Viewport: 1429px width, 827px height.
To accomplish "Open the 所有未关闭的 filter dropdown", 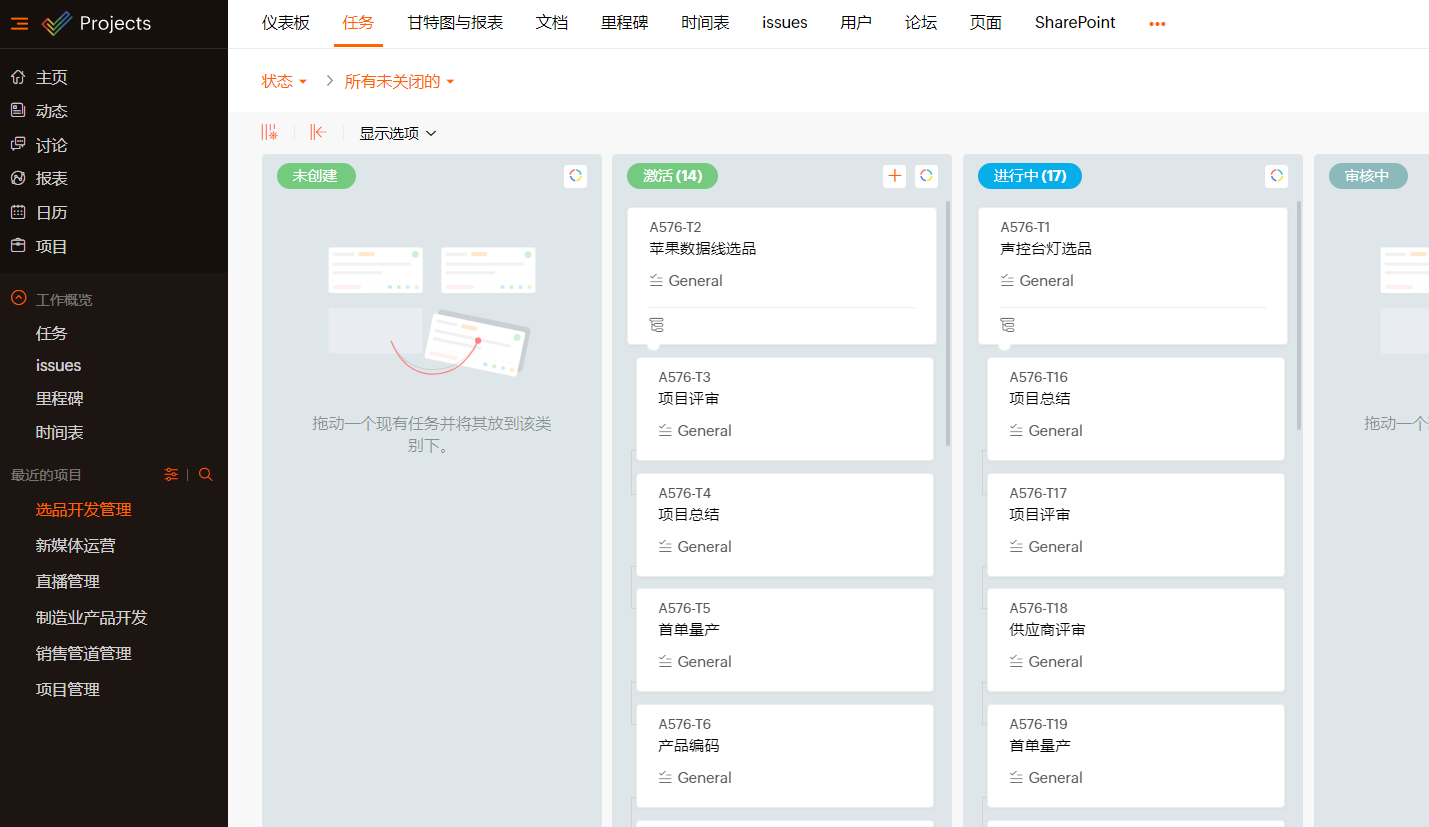I will [x=399, y=82].
